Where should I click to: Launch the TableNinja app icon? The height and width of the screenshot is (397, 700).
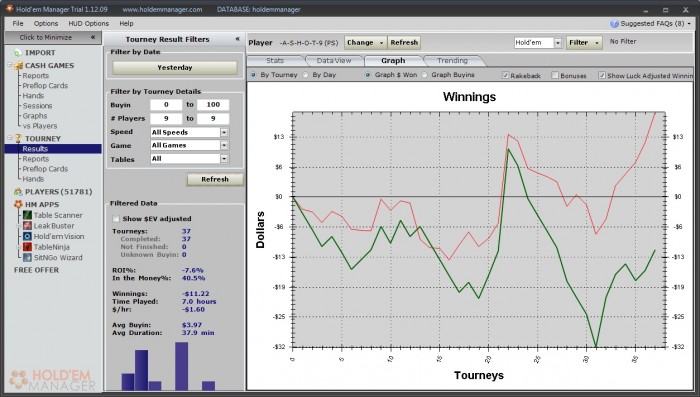(27, 247)
